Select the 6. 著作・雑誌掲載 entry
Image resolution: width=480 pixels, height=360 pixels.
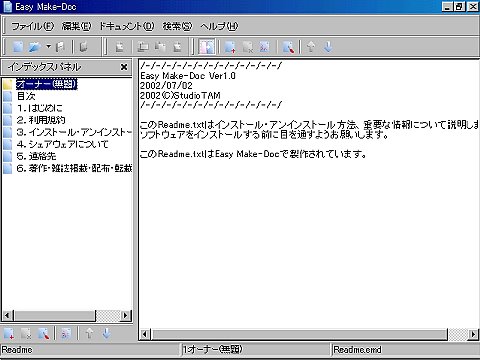click(x=74, y=168)
